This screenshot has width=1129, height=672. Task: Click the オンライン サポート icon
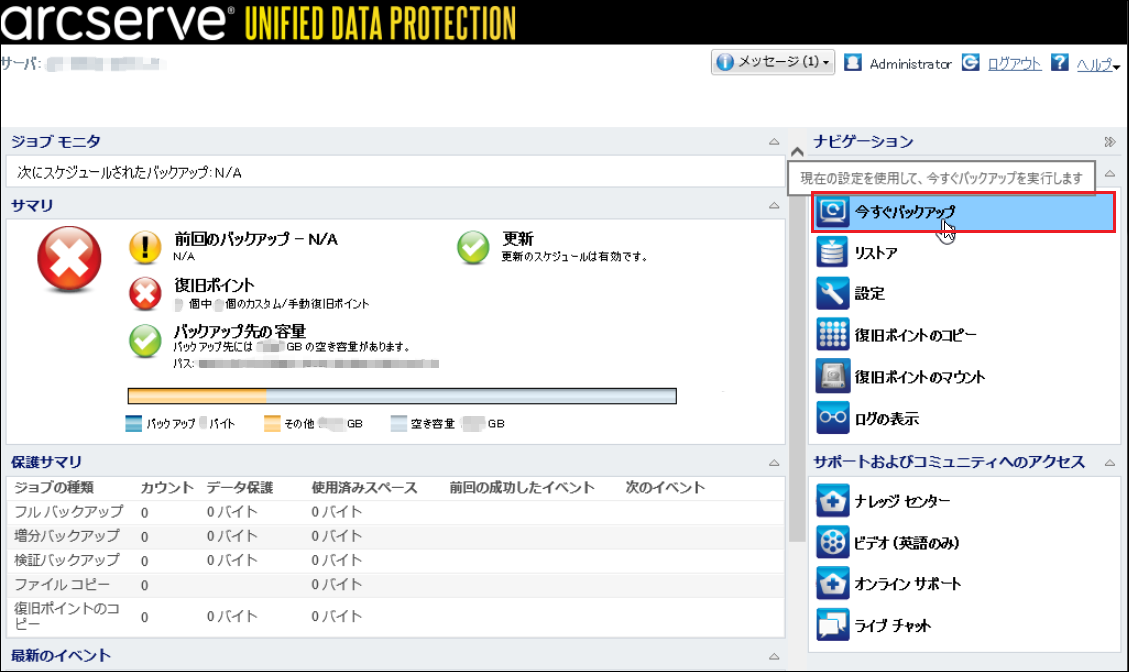(x=832, y=583)
